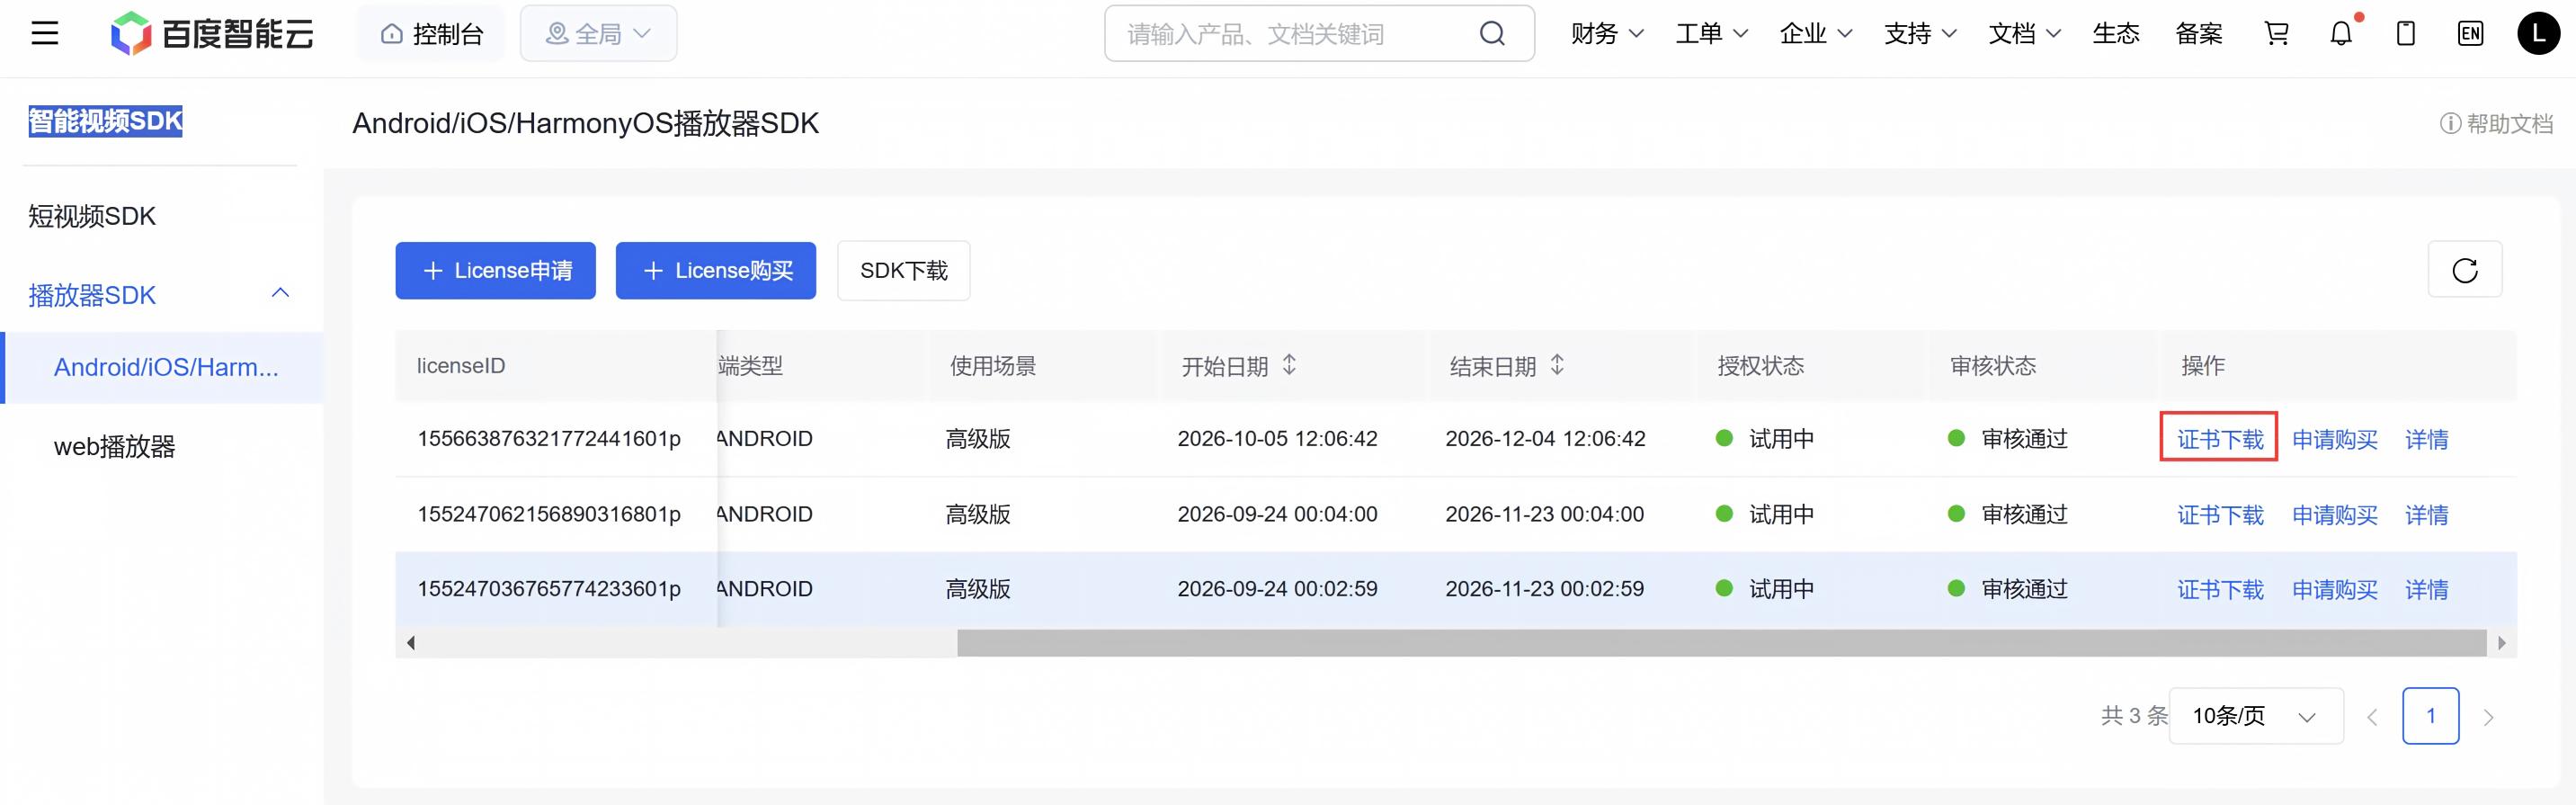The height and width of the screenshot is (805, 2576).
Task: Expand the 工单 menu
Action: coord(1712,34)
